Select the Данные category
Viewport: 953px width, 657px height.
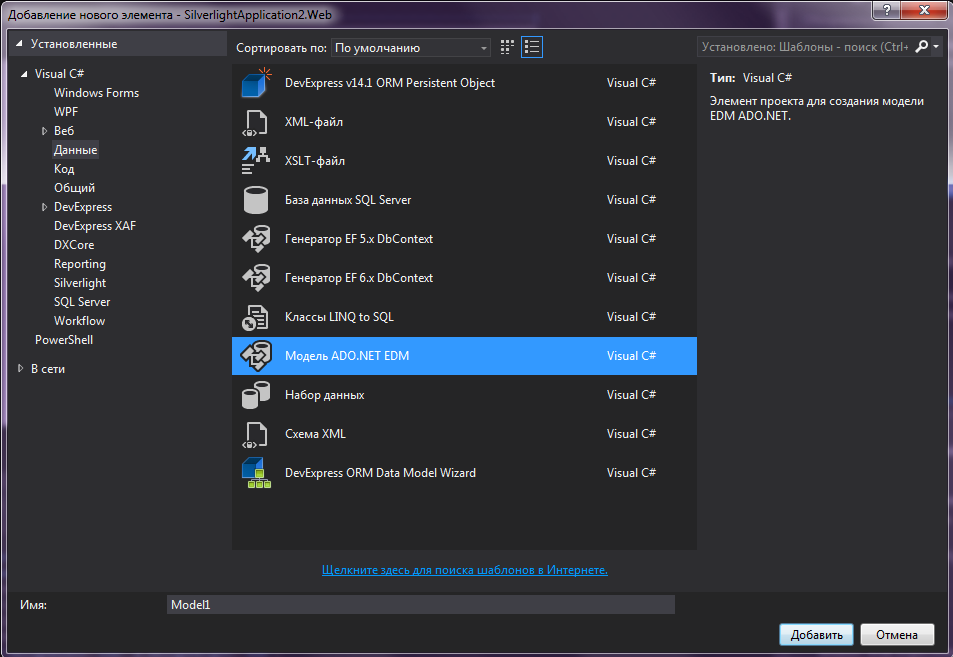pyautogui.click(x=75, y=150)
